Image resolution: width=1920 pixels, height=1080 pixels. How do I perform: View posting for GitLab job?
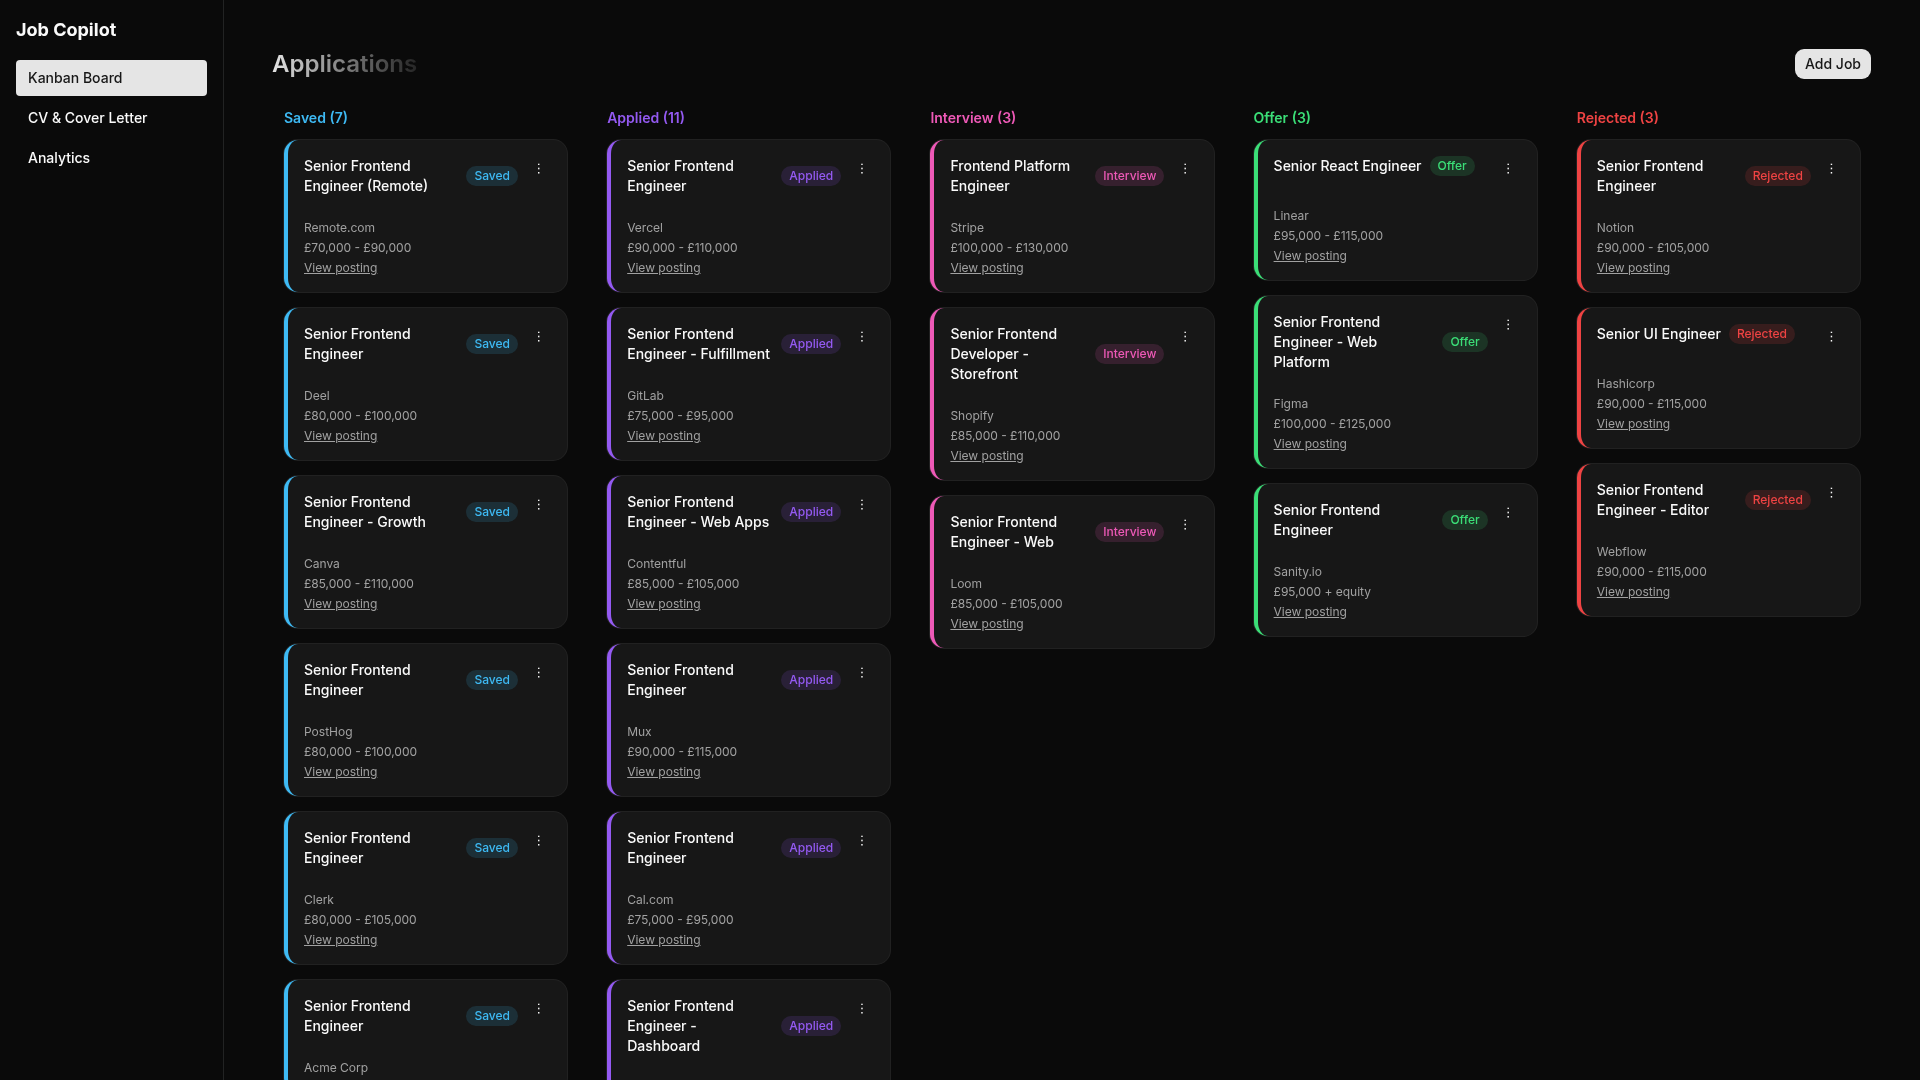click(663, 436)
